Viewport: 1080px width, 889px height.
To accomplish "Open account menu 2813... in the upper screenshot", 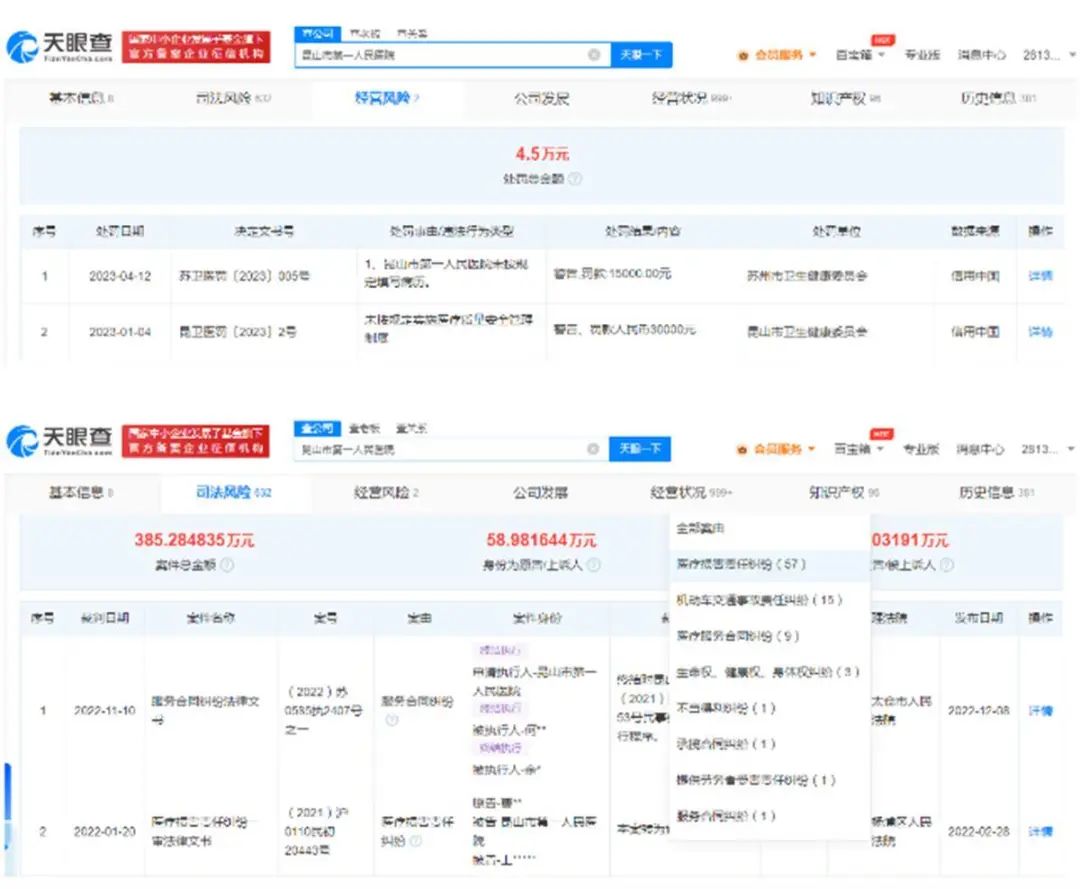I will point(1048,54).
